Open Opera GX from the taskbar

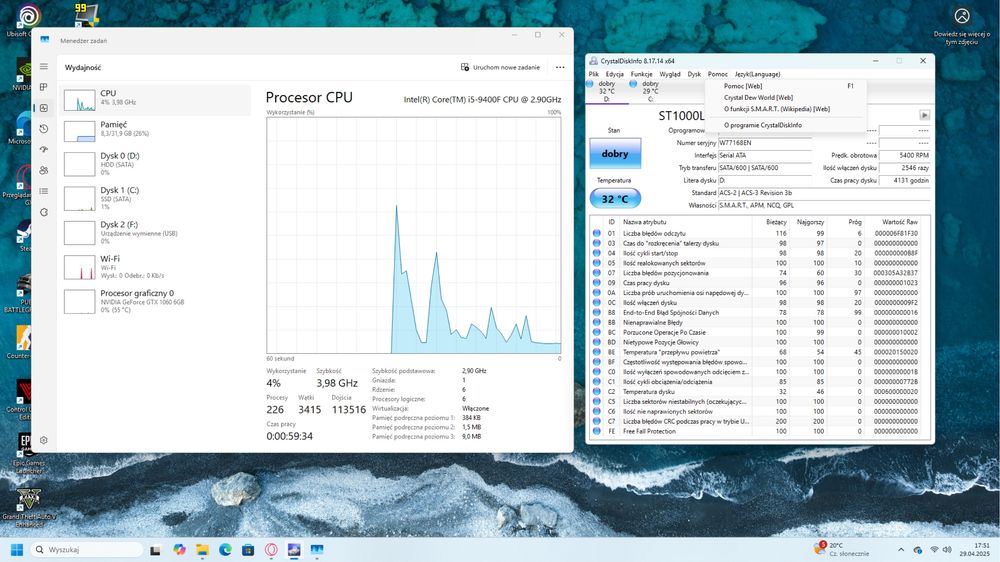point(271,550)
